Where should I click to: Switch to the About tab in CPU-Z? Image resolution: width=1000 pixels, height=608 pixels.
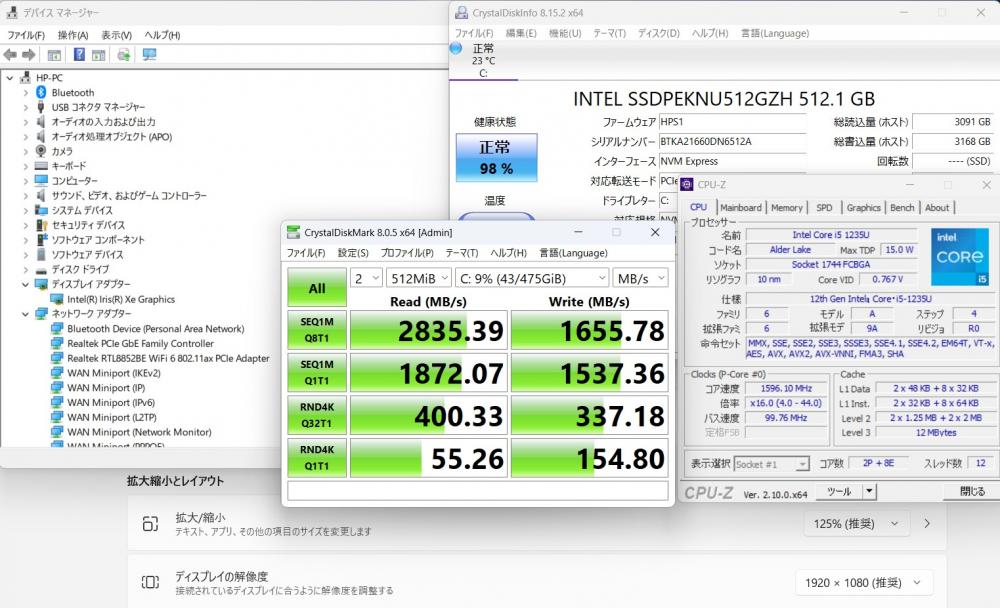pyautogui.click(x=937, y=207)
